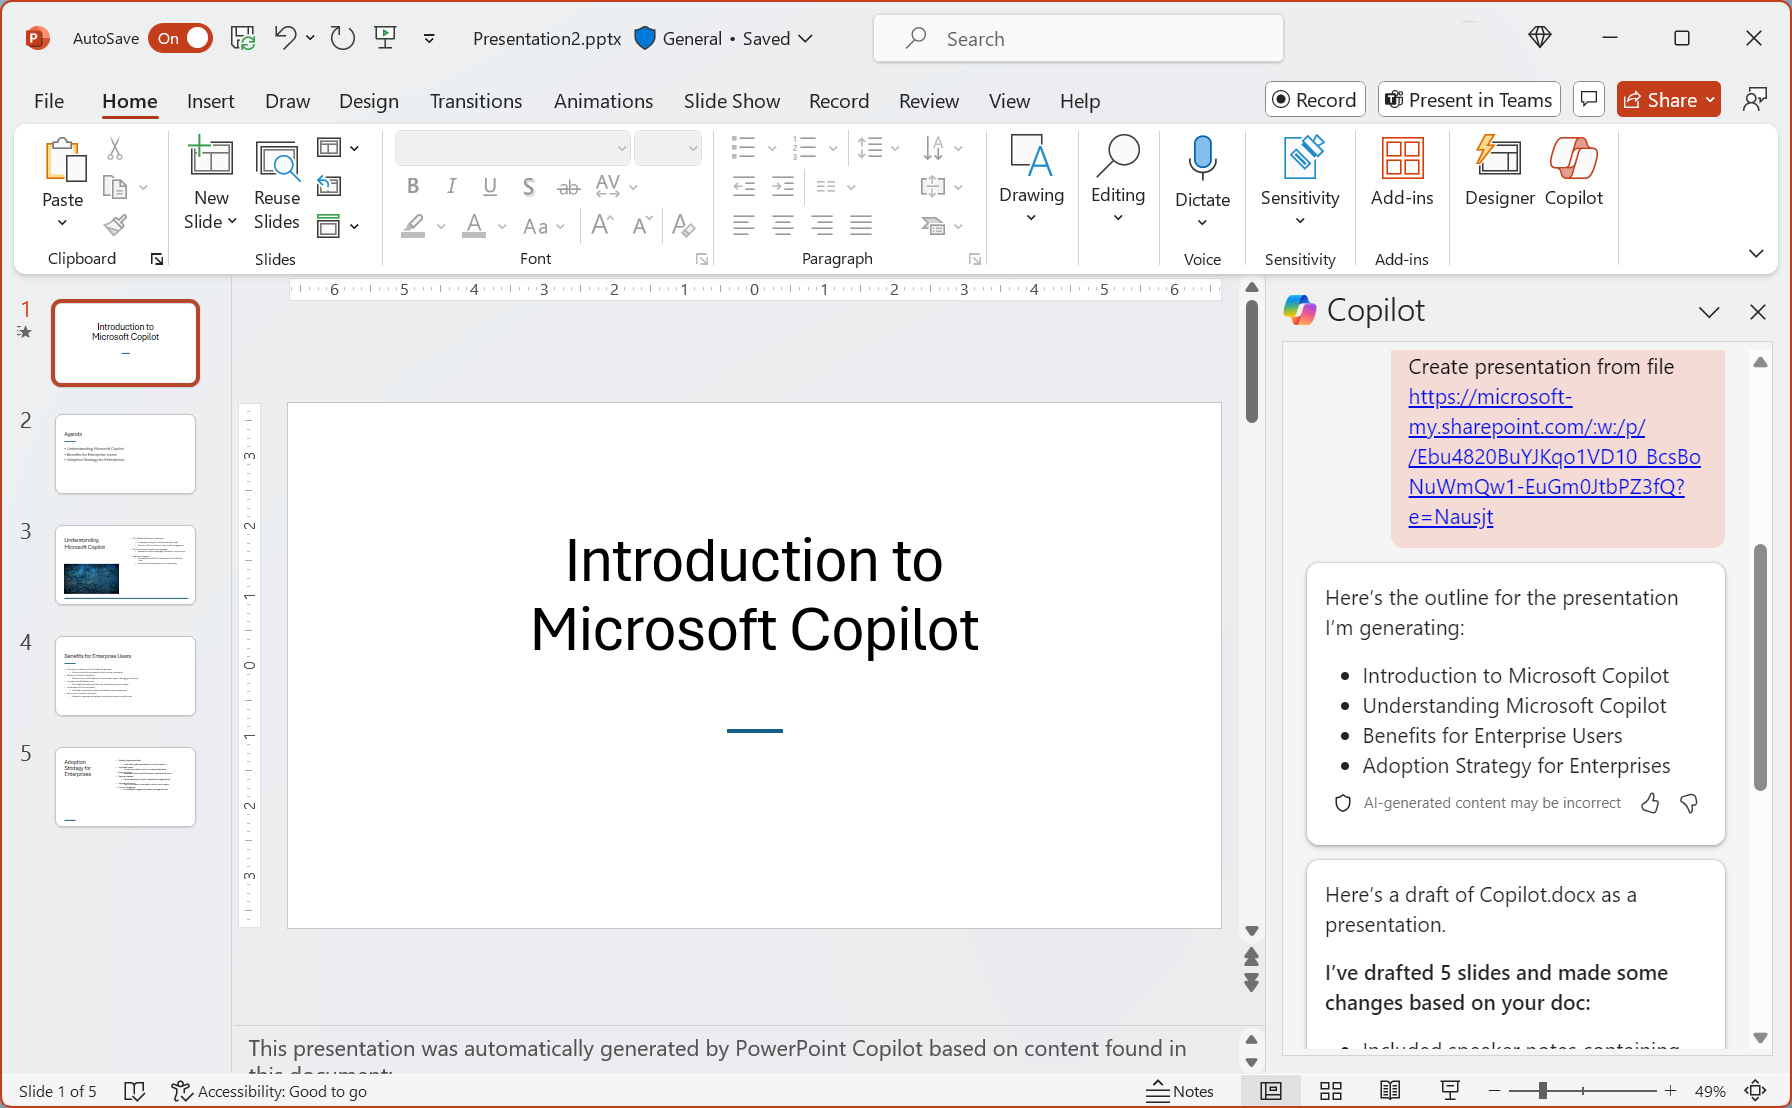Open the Clipboard dialog launcher
This screenshot has height=1108, width=1792.
157,259
